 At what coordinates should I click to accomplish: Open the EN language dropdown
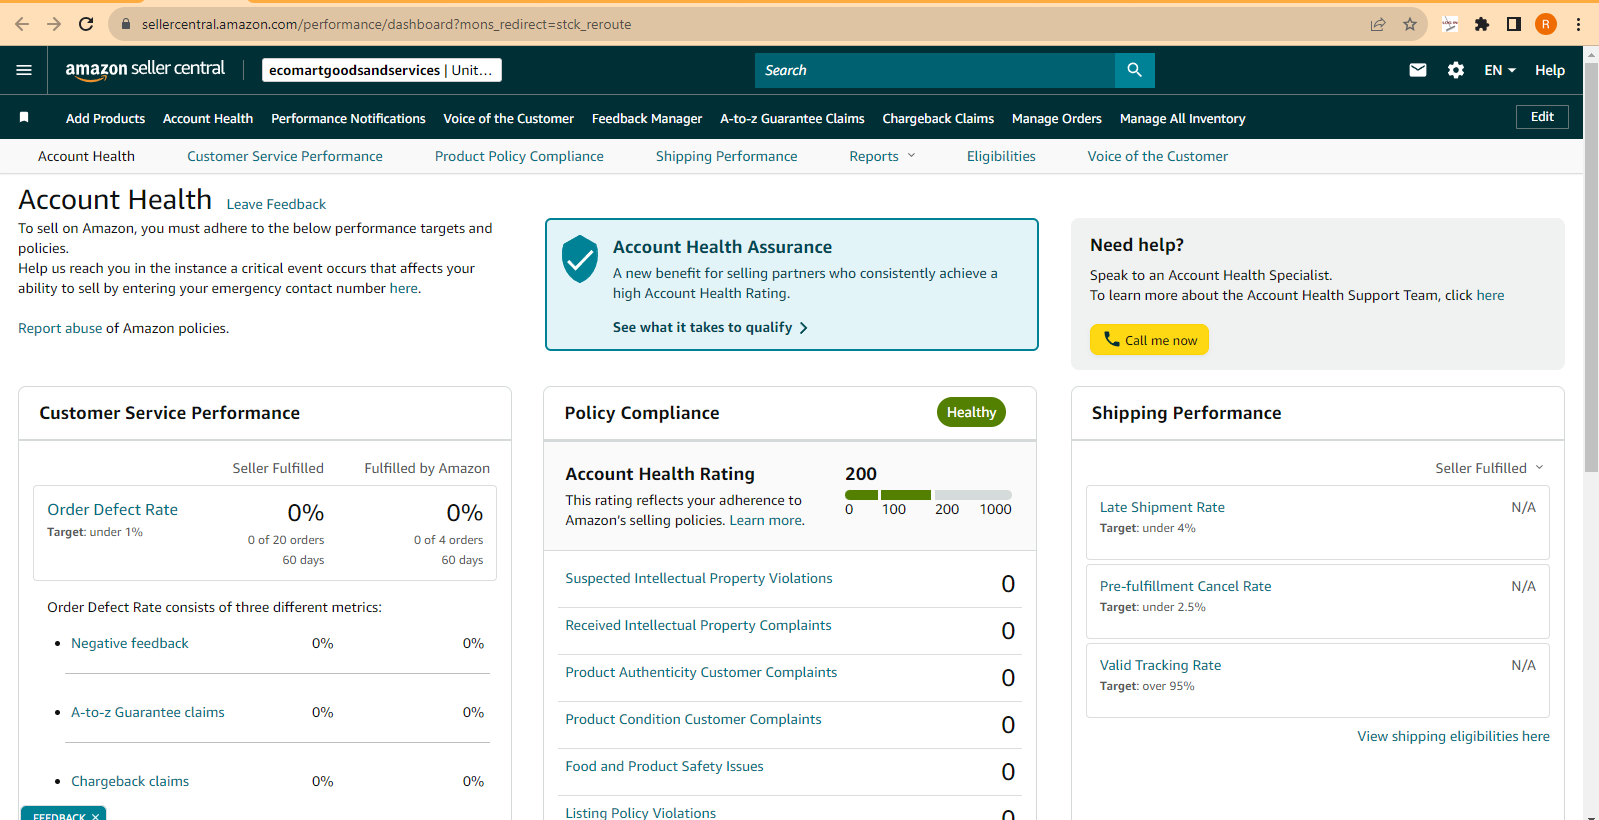1500,70
